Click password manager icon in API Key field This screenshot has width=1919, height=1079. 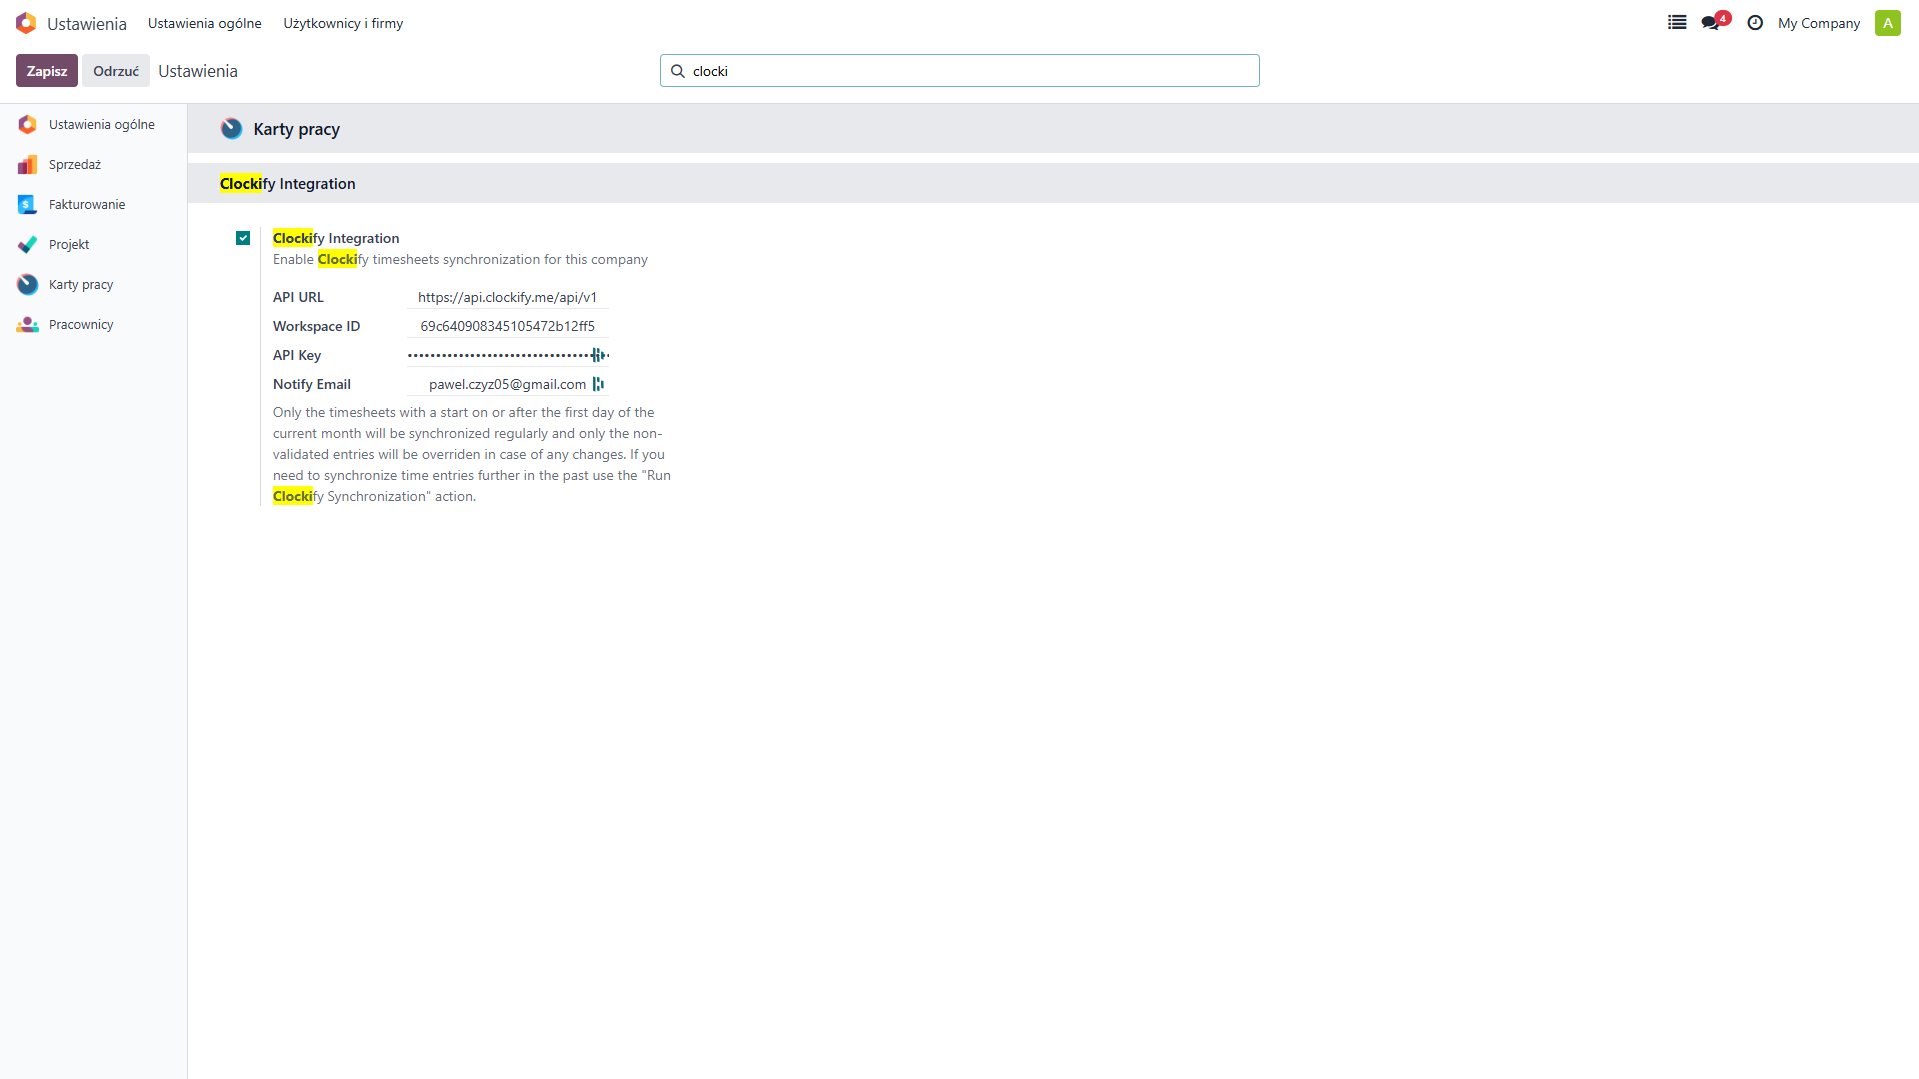[597, 355]
